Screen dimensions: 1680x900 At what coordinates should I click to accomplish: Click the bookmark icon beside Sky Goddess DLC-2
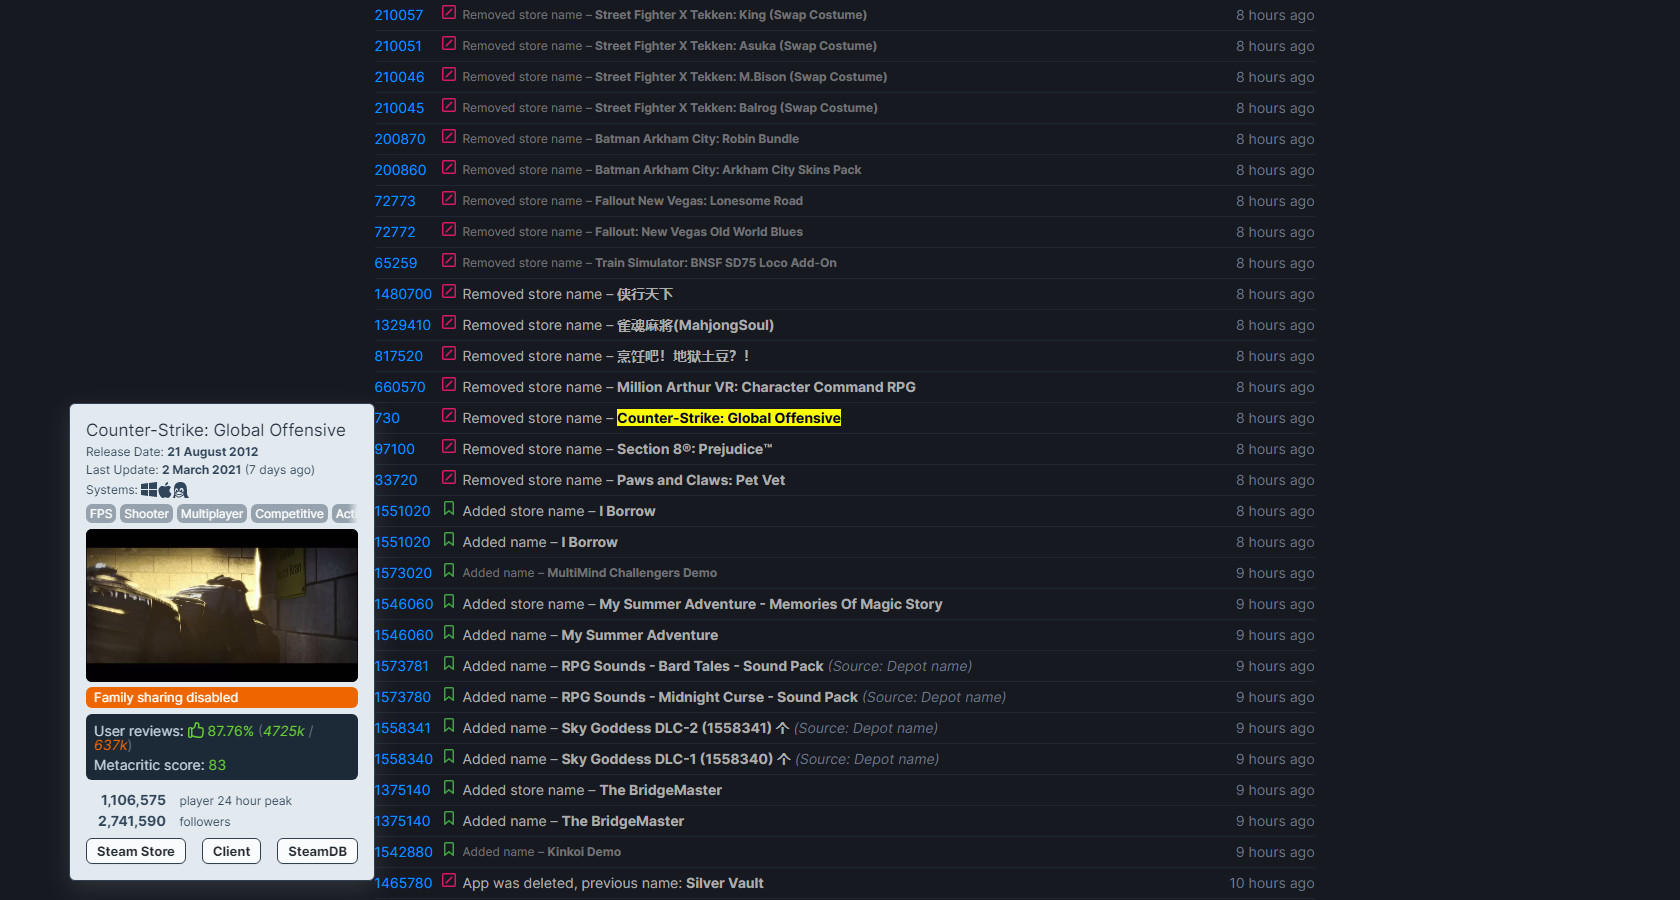tap(449, 726)
